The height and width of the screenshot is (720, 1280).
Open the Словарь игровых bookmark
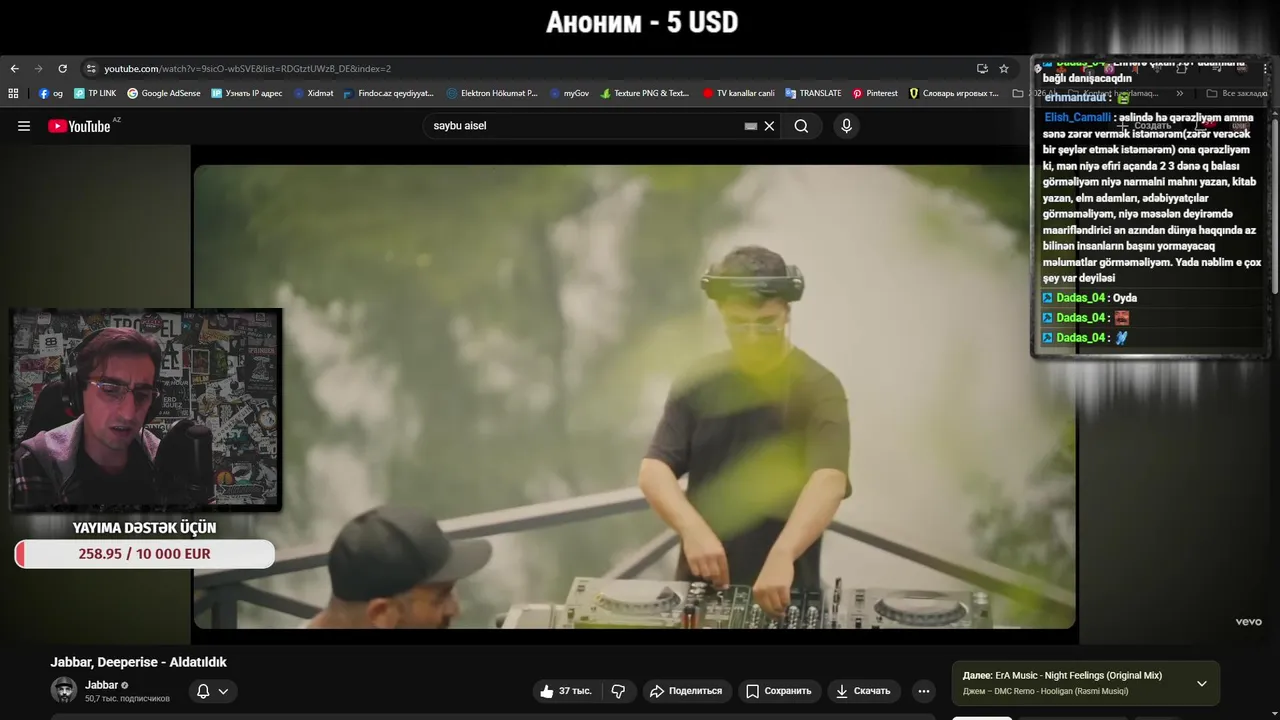pos(954,93)
